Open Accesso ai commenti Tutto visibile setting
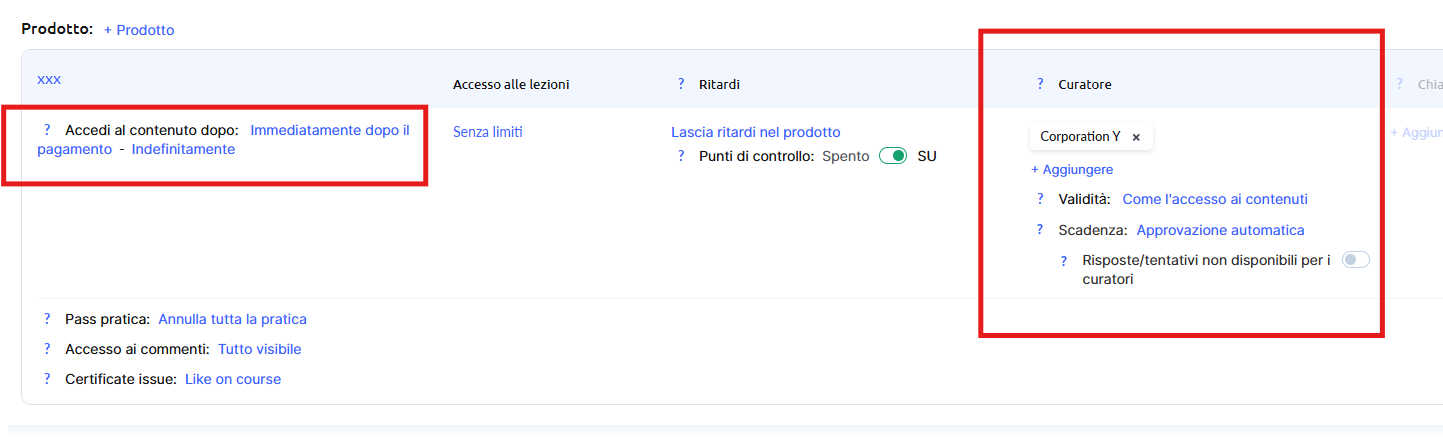This screenshot has height=442, width=1443. (x=259, y=349)
